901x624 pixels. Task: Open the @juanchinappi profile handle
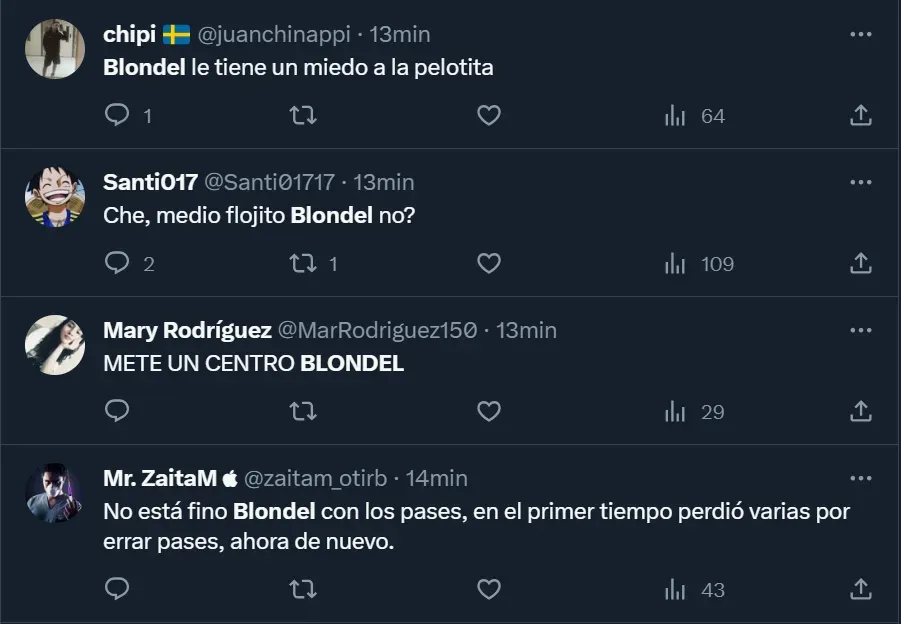275,34
